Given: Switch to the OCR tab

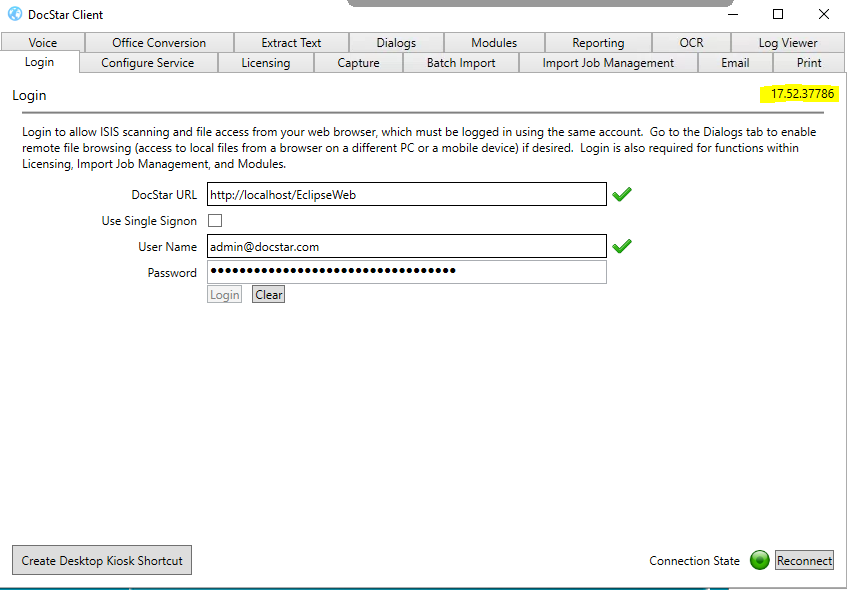Looking at the screenshot, I should [x=691, y=43].
